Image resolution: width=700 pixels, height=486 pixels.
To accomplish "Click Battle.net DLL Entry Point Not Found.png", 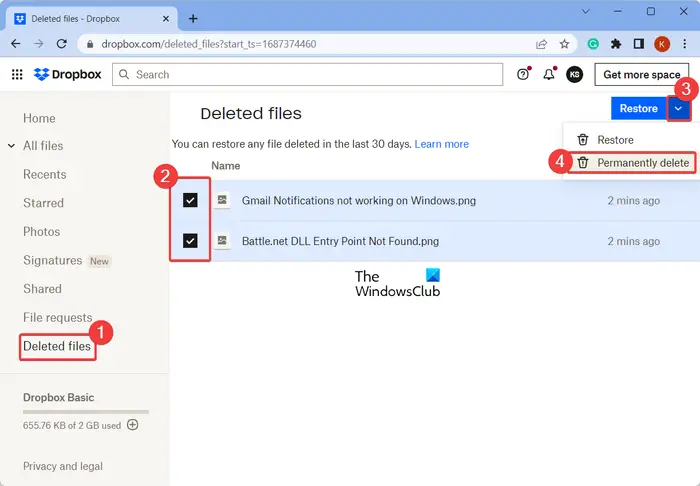I will pos(340,241).
